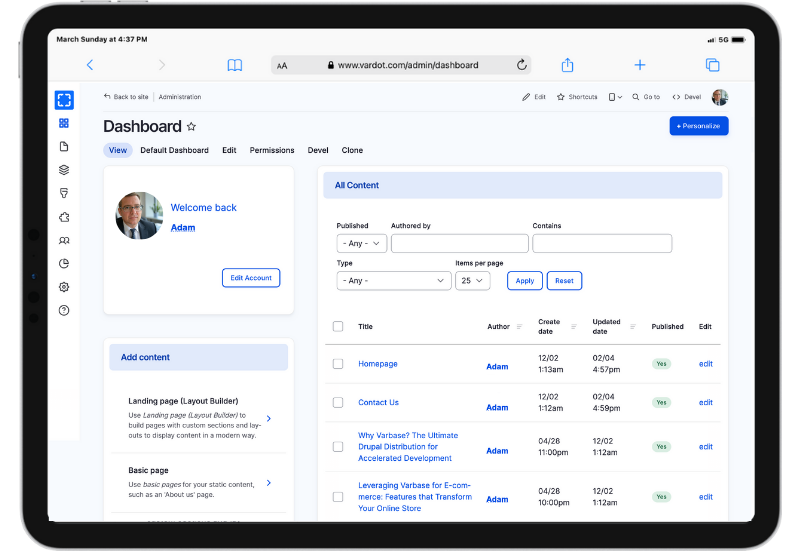Click edit link for Homepage row
The height and width of the screenshot is (551, 800).
coord(706,364)
